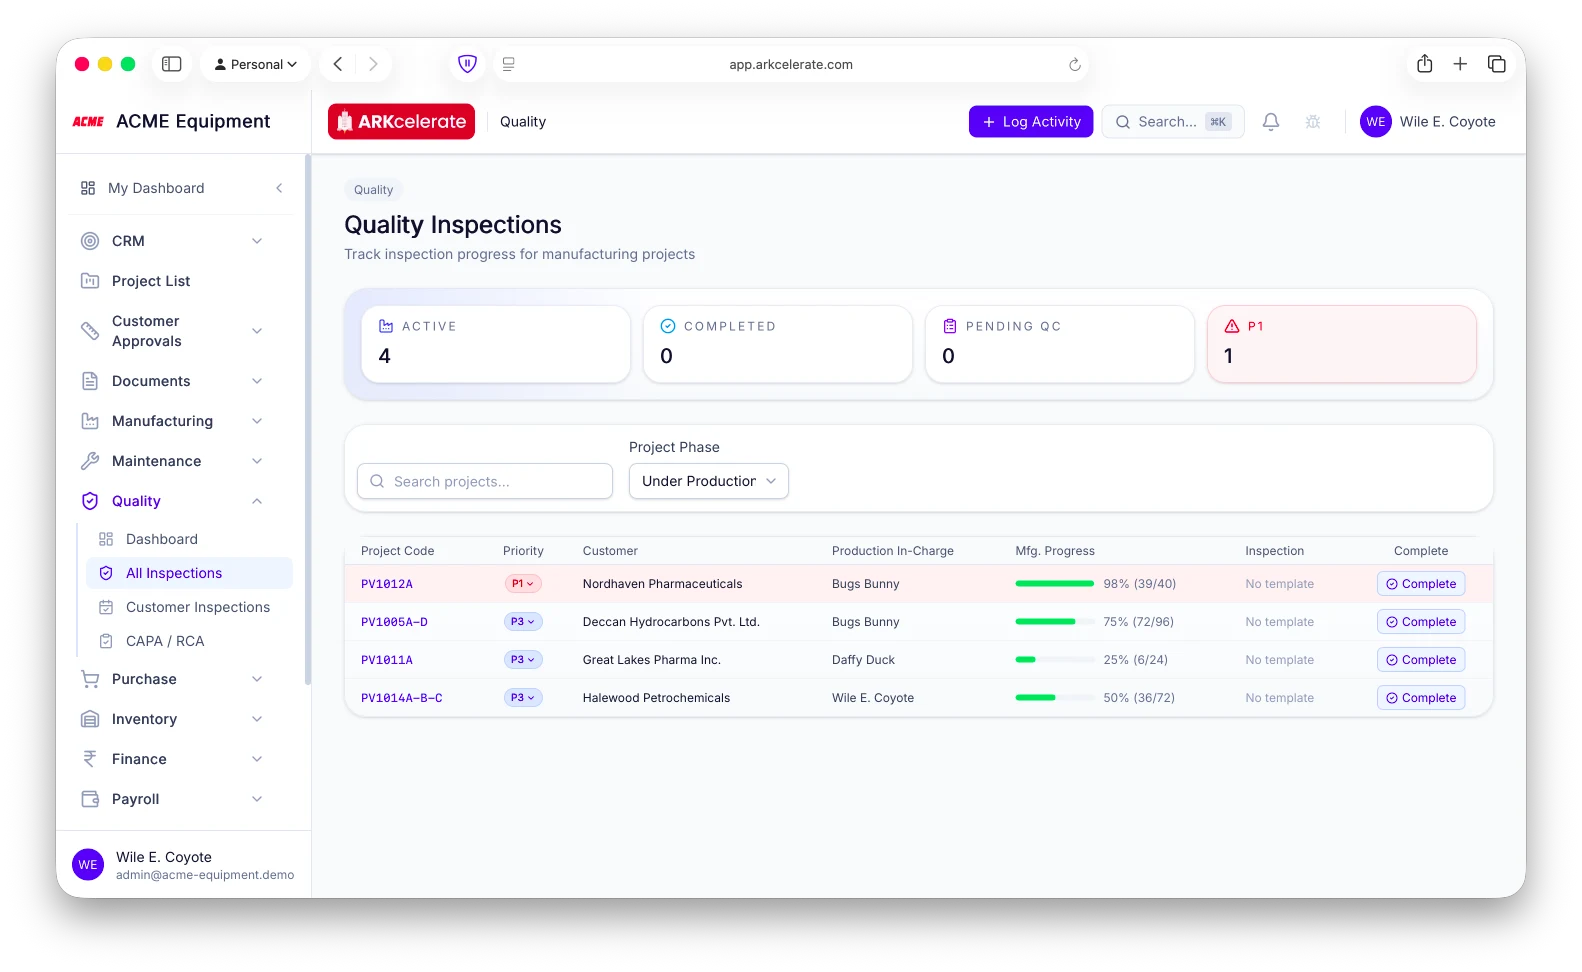
Task: Click the ARKcelerate logo
Action: point(401,122)
